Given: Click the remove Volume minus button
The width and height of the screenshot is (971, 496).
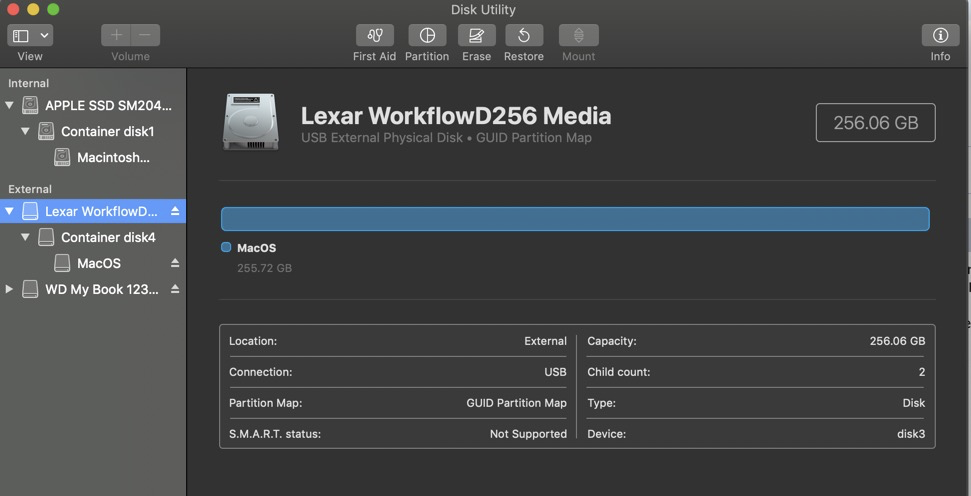Looking at the screenshot, I should [146, 35].
